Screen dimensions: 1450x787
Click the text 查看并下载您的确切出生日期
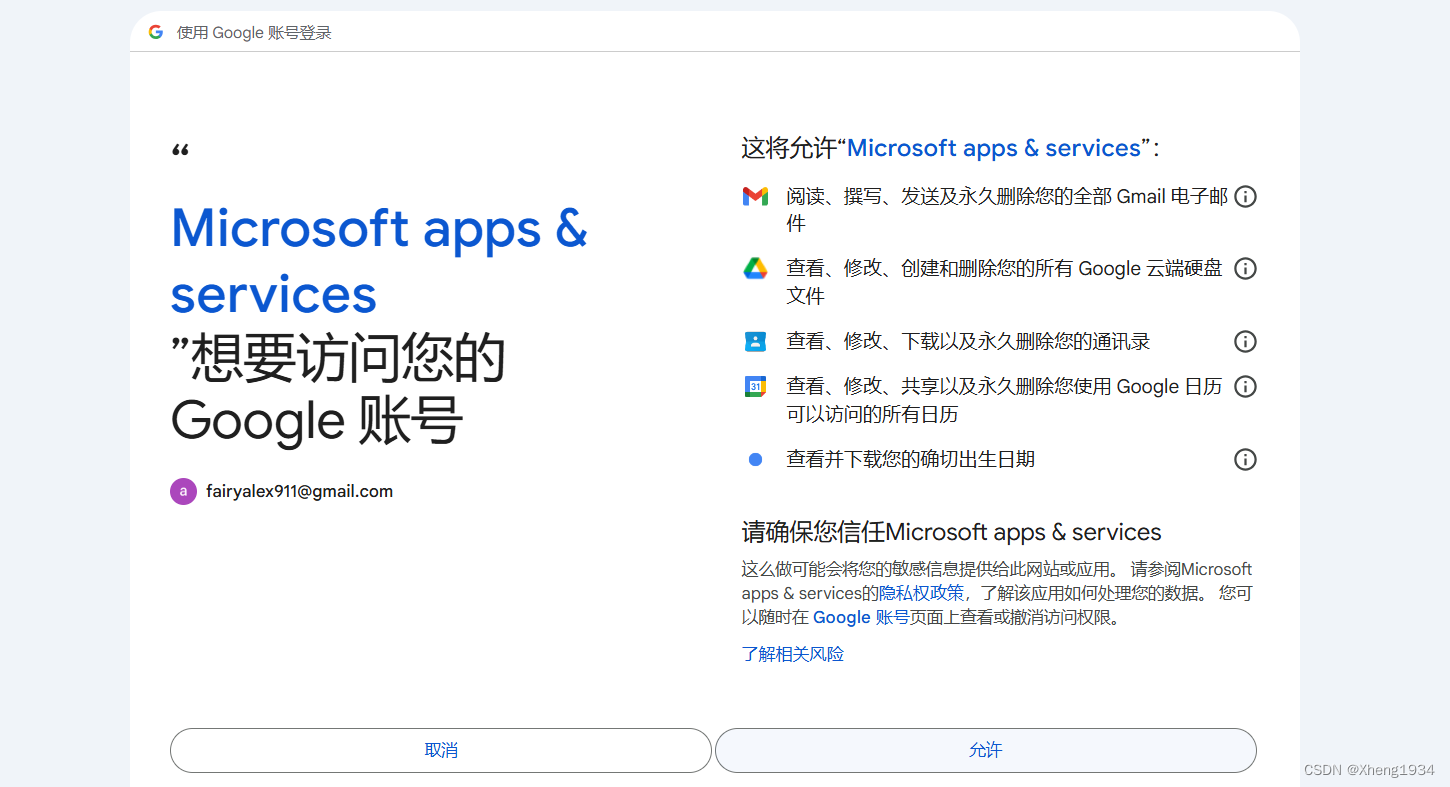coord(910,460)
